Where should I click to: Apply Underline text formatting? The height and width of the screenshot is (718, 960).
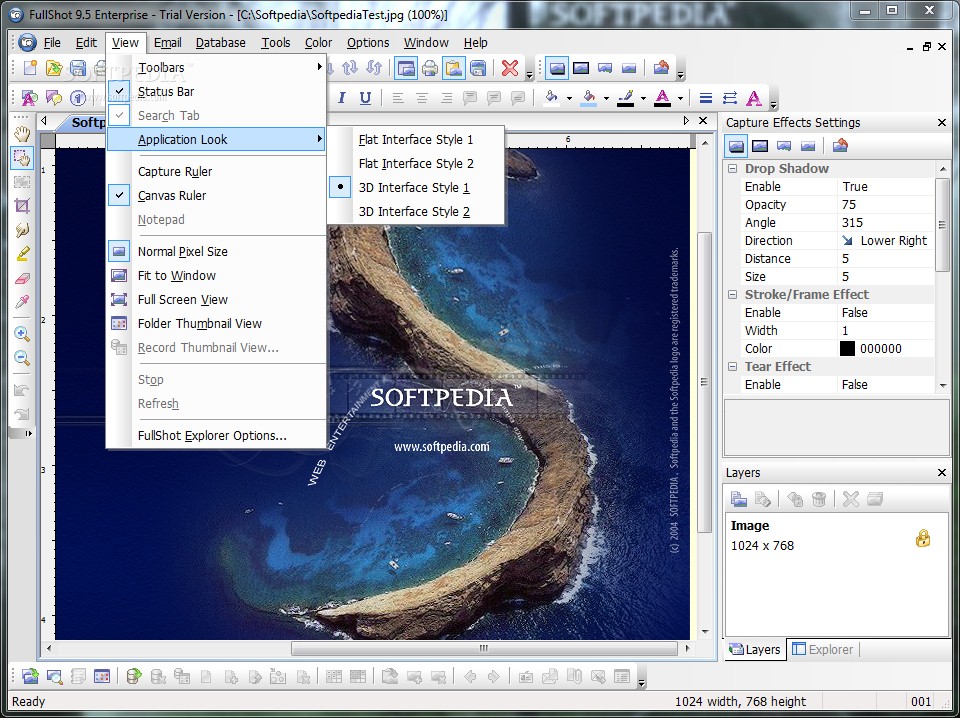366,98
